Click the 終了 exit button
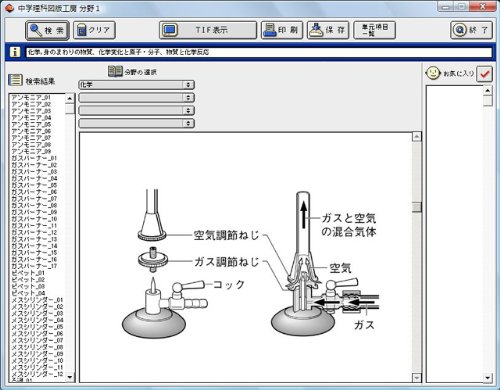 [471, 30]
